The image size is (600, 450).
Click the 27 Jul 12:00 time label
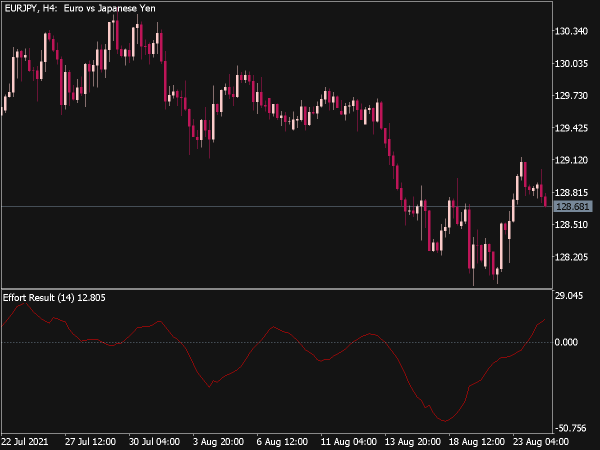pyautogui.click(x=90, y=442)
